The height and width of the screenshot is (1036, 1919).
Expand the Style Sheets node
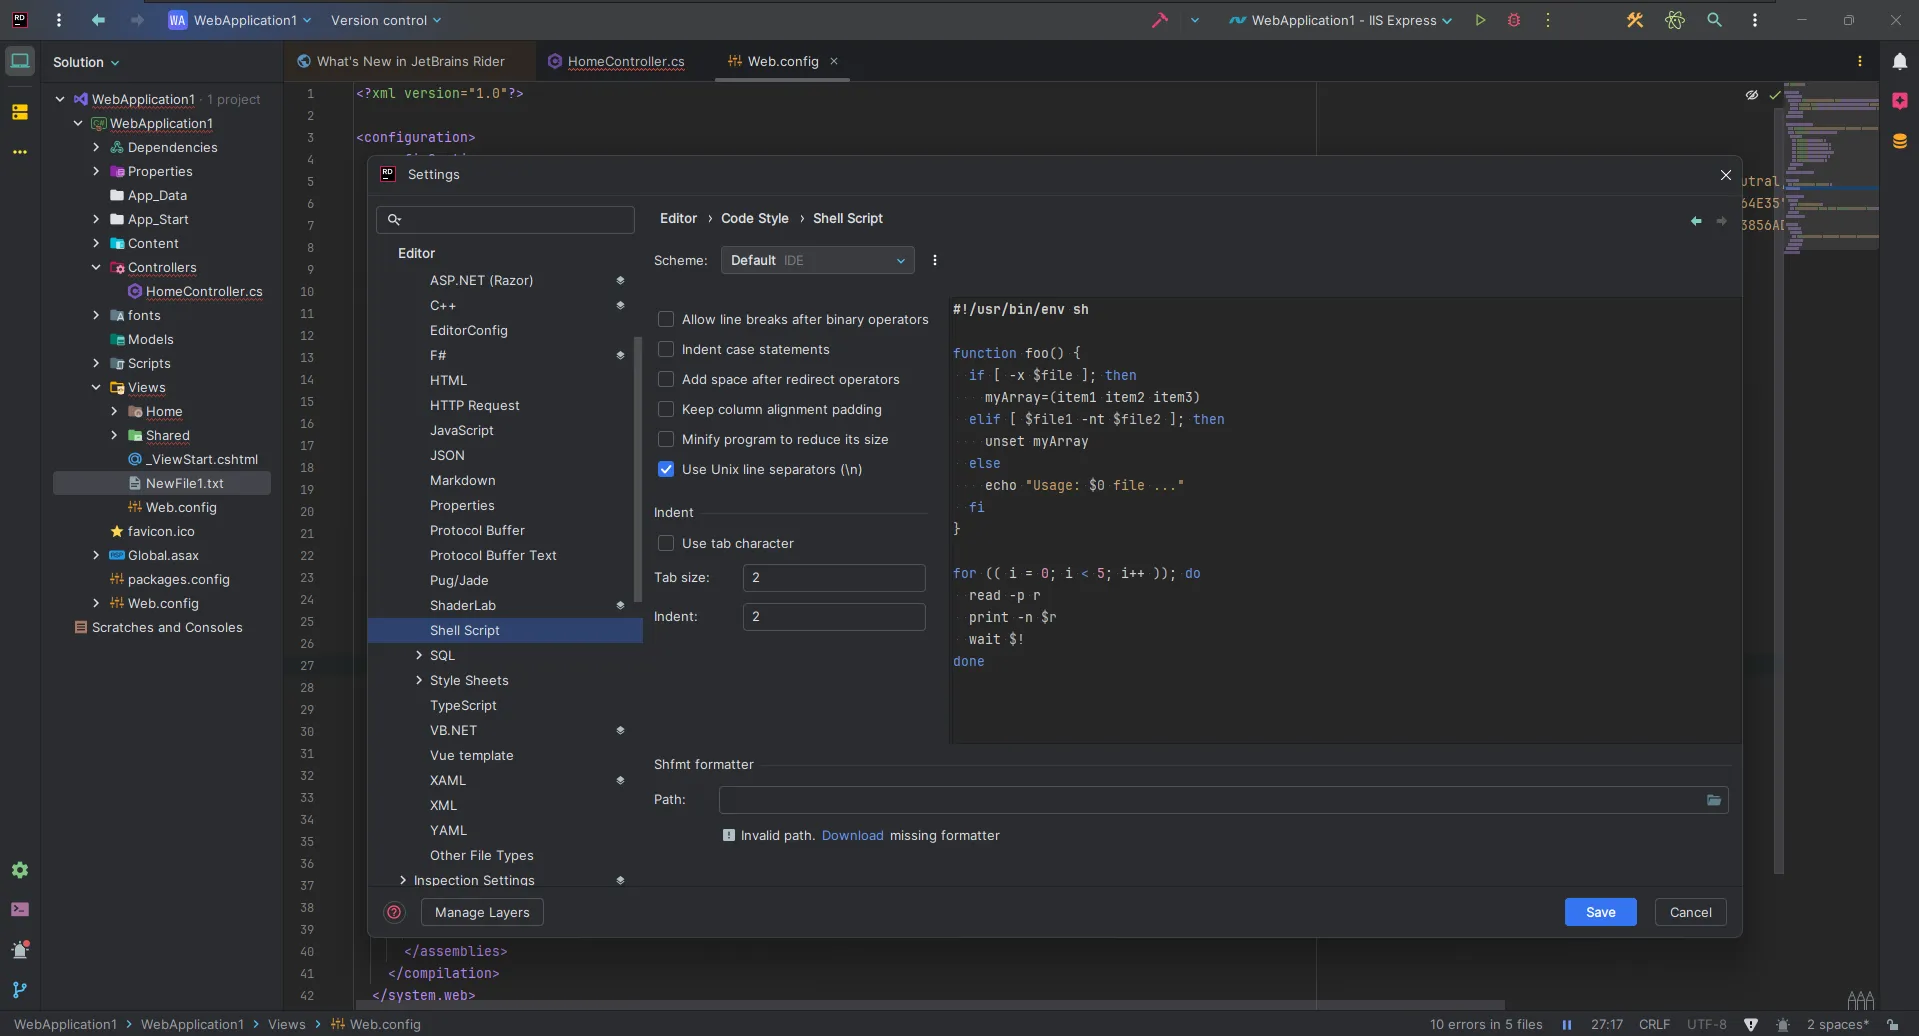tap(419, 681)
